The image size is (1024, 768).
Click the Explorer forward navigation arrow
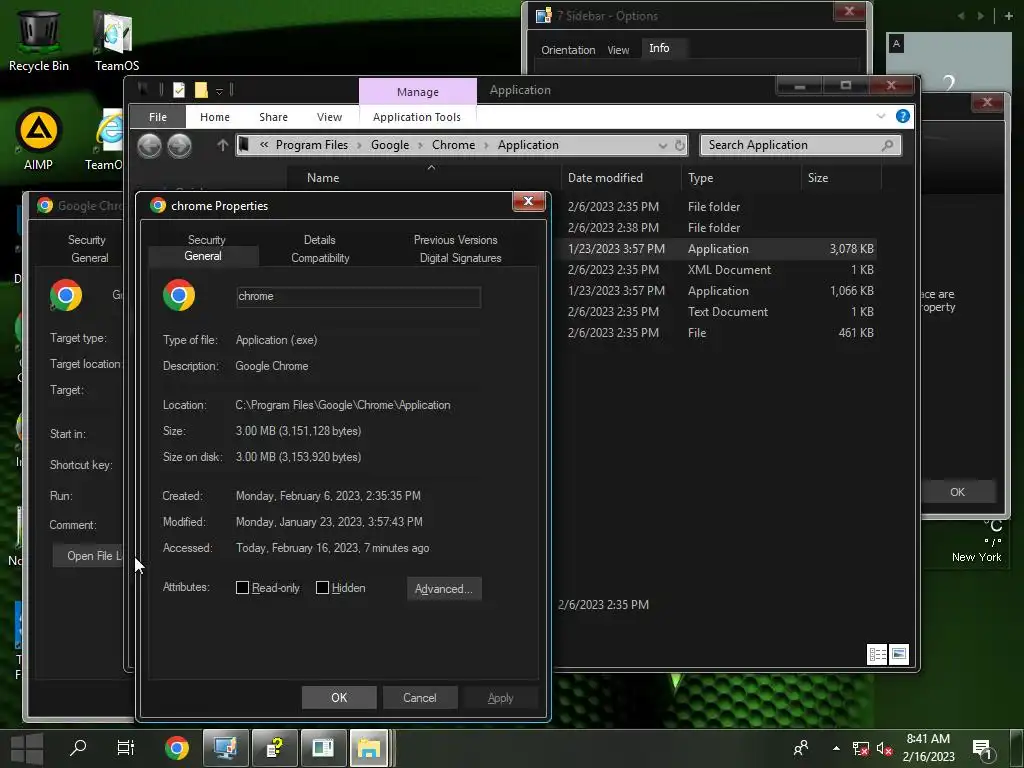coord(180,146)
